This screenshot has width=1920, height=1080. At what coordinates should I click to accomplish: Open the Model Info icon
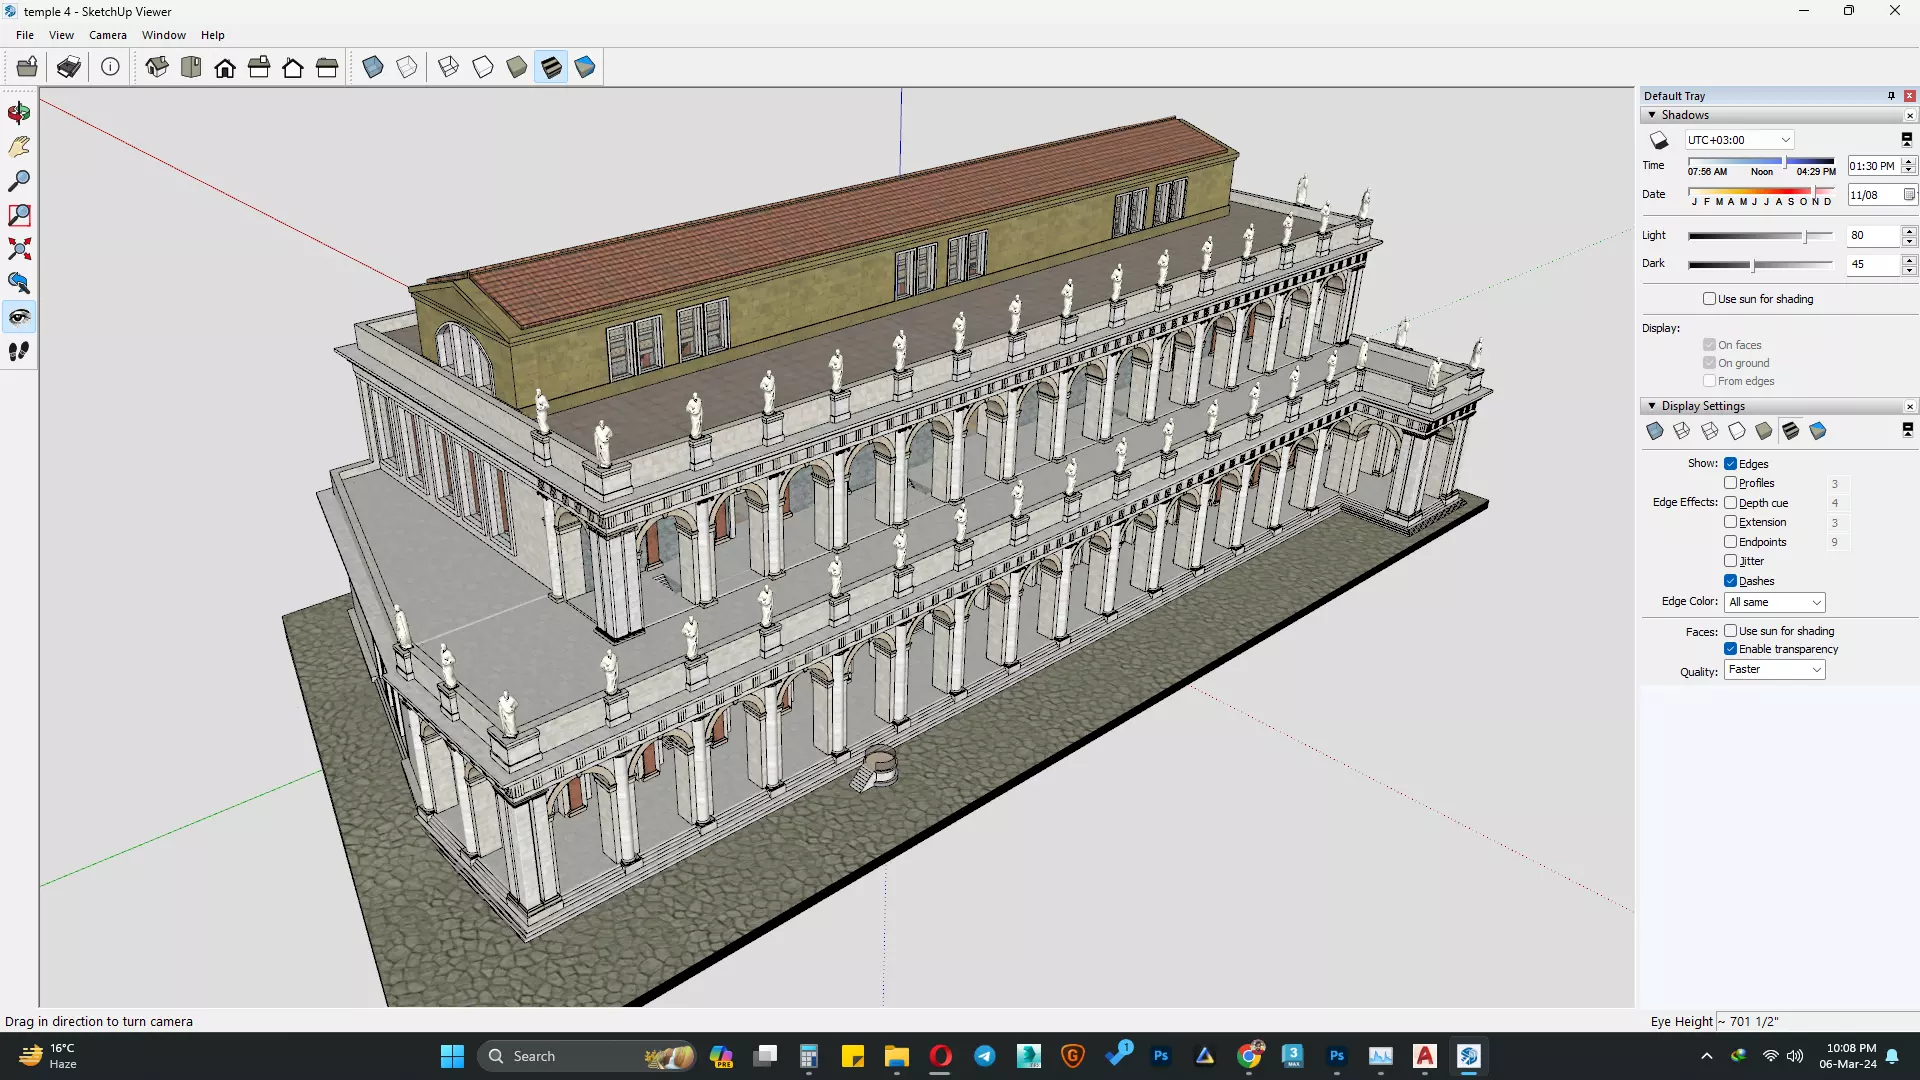tap(110, 67)
